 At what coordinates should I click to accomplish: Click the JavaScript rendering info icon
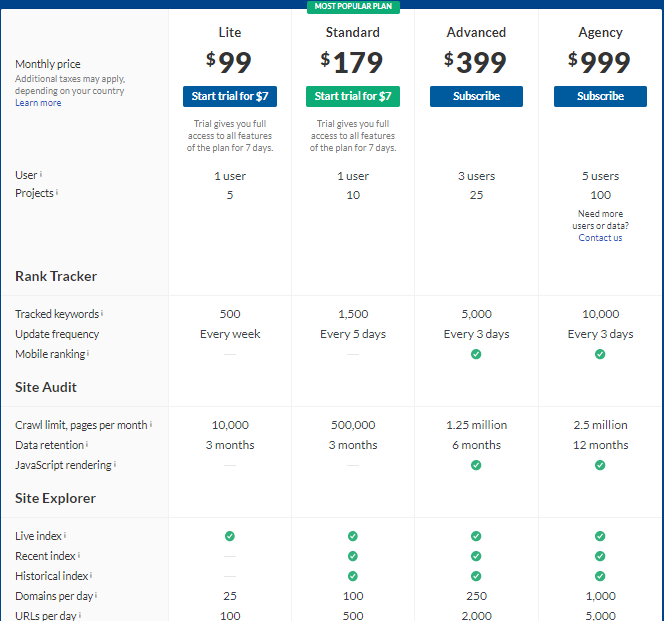(115, 464)
